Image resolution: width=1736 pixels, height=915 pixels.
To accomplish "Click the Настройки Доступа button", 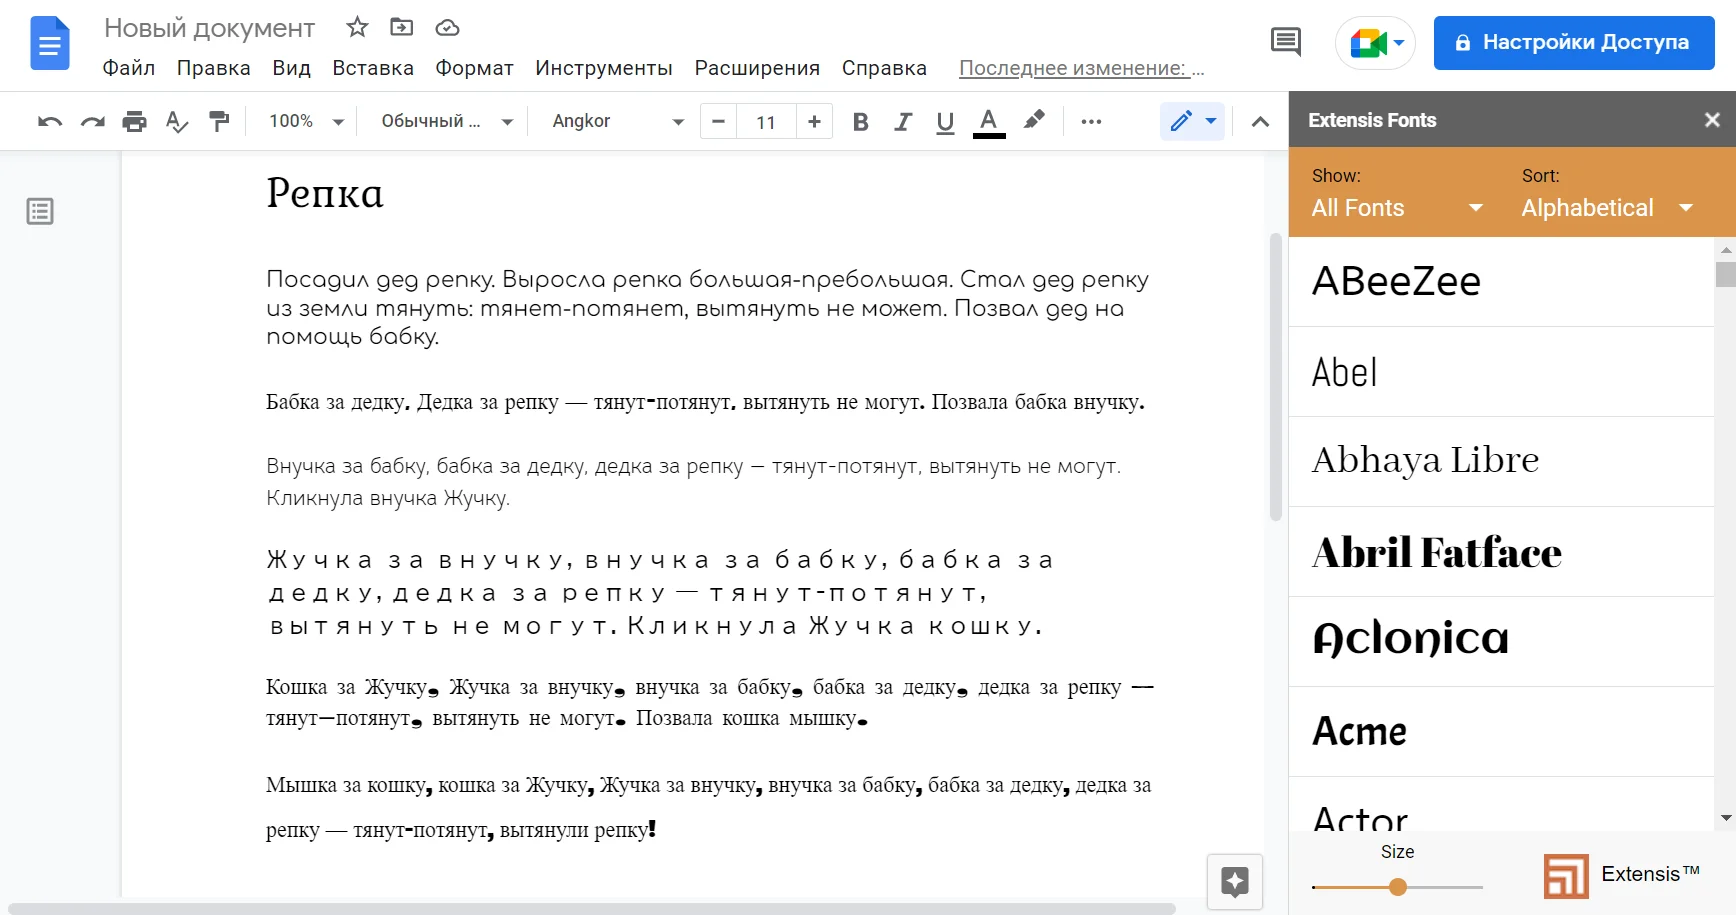I will (1573, 43).
